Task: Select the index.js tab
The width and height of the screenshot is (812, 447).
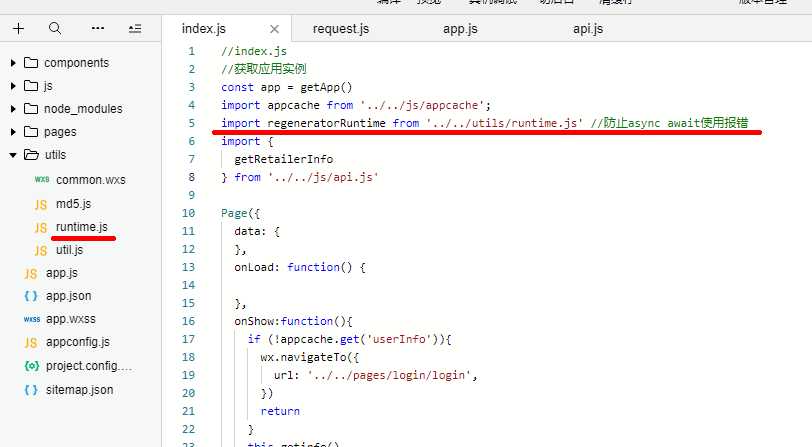Action: [204, 29]
